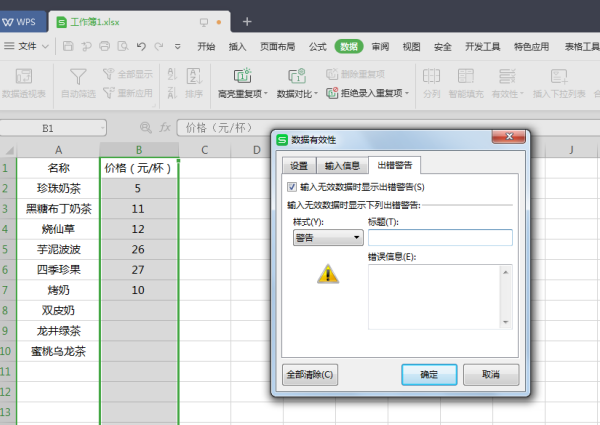The height and width of the screenshot is (425, 600).
Task: Click the Save icon in quick access toolbar
Action: click(68, 46)
